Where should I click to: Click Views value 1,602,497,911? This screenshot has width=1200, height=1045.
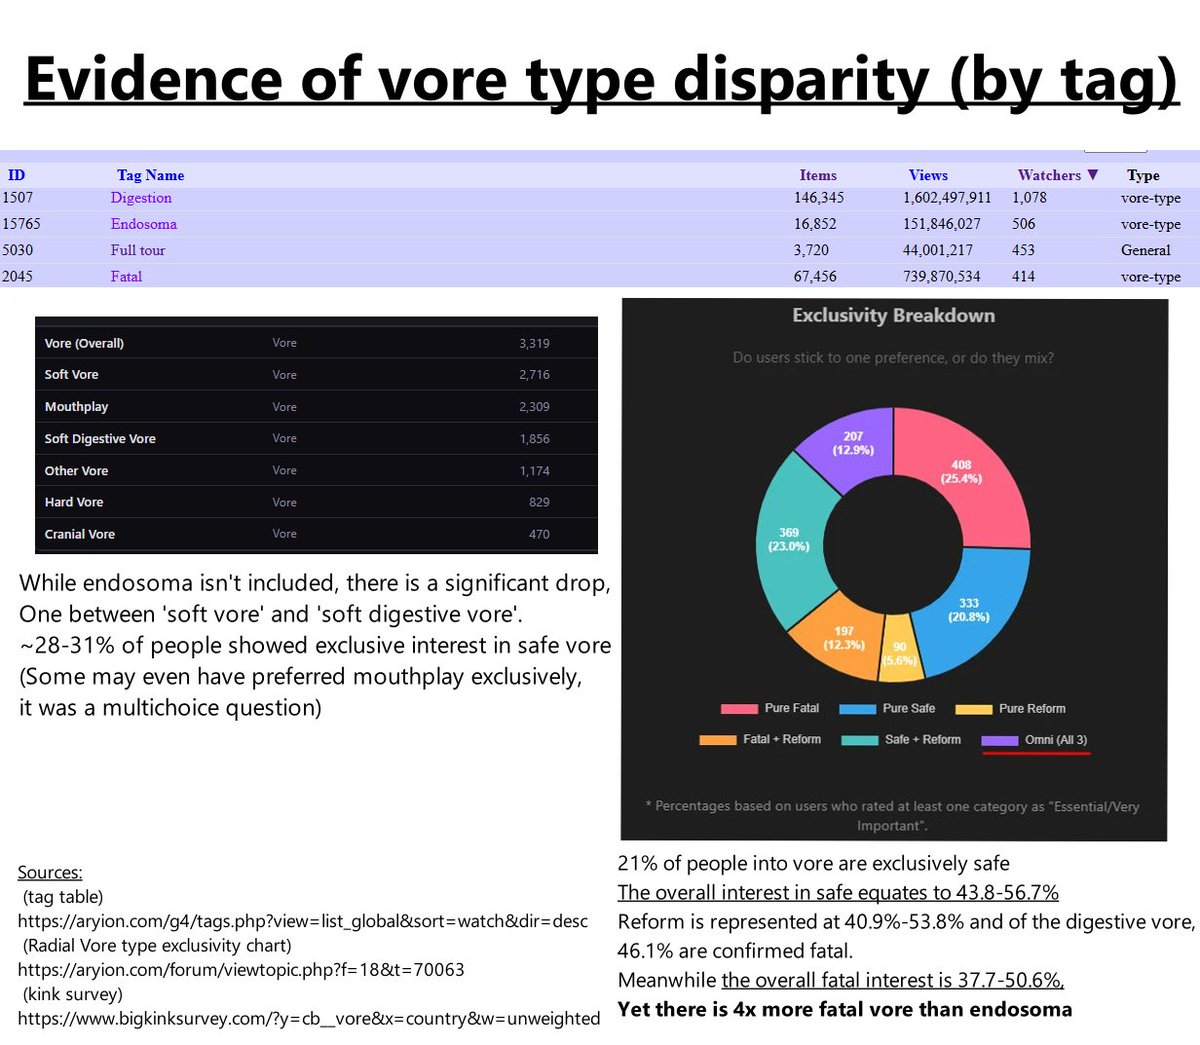[947, 198]
